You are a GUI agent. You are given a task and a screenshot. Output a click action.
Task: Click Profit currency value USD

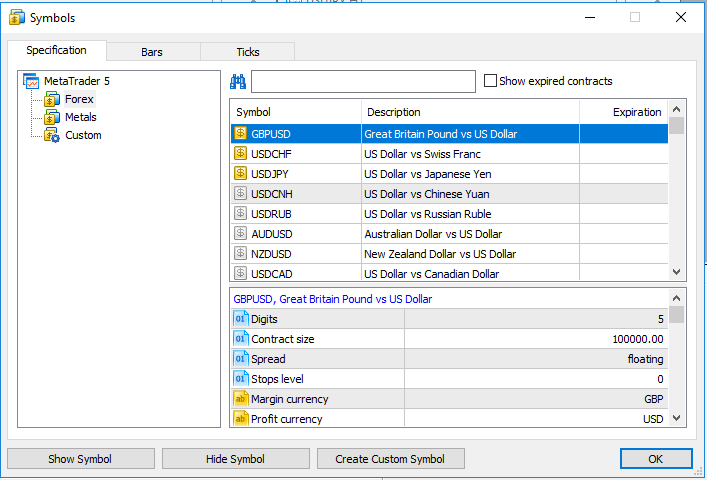coord(653,419)
